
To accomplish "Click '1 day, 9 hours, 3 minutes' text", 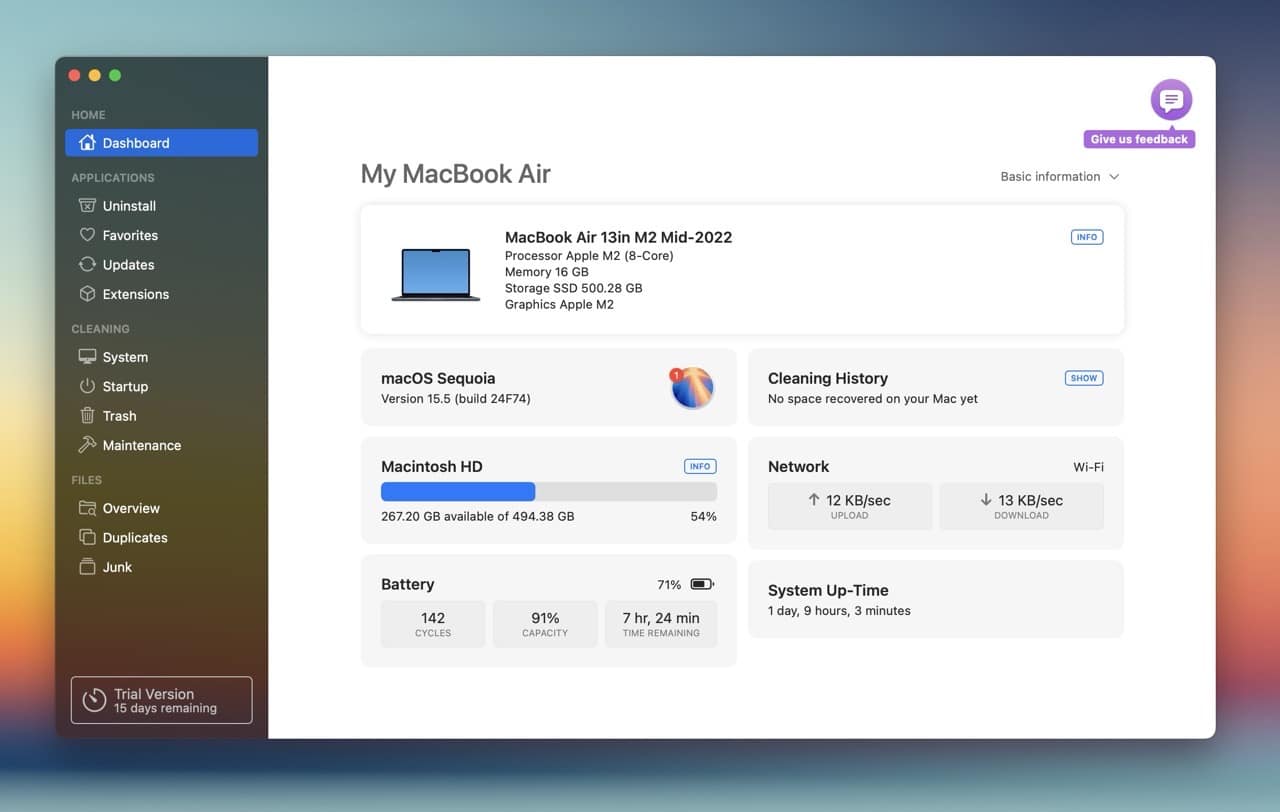I will tap(839, 611).
